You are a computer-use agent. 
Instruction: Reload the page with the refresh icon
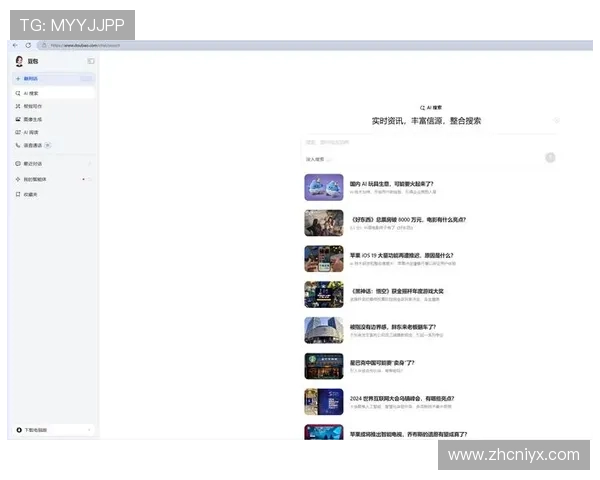pos(28,45)
